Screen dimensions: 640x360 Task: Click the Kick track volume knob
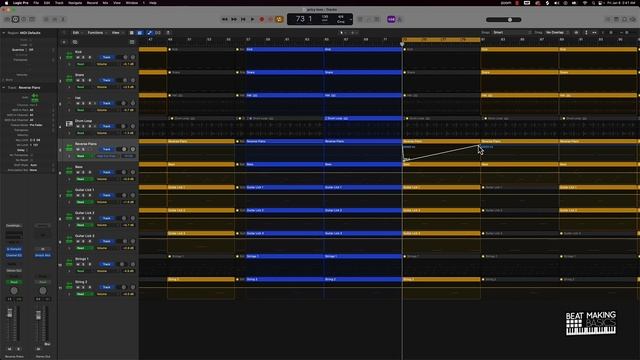pos(124,57)
